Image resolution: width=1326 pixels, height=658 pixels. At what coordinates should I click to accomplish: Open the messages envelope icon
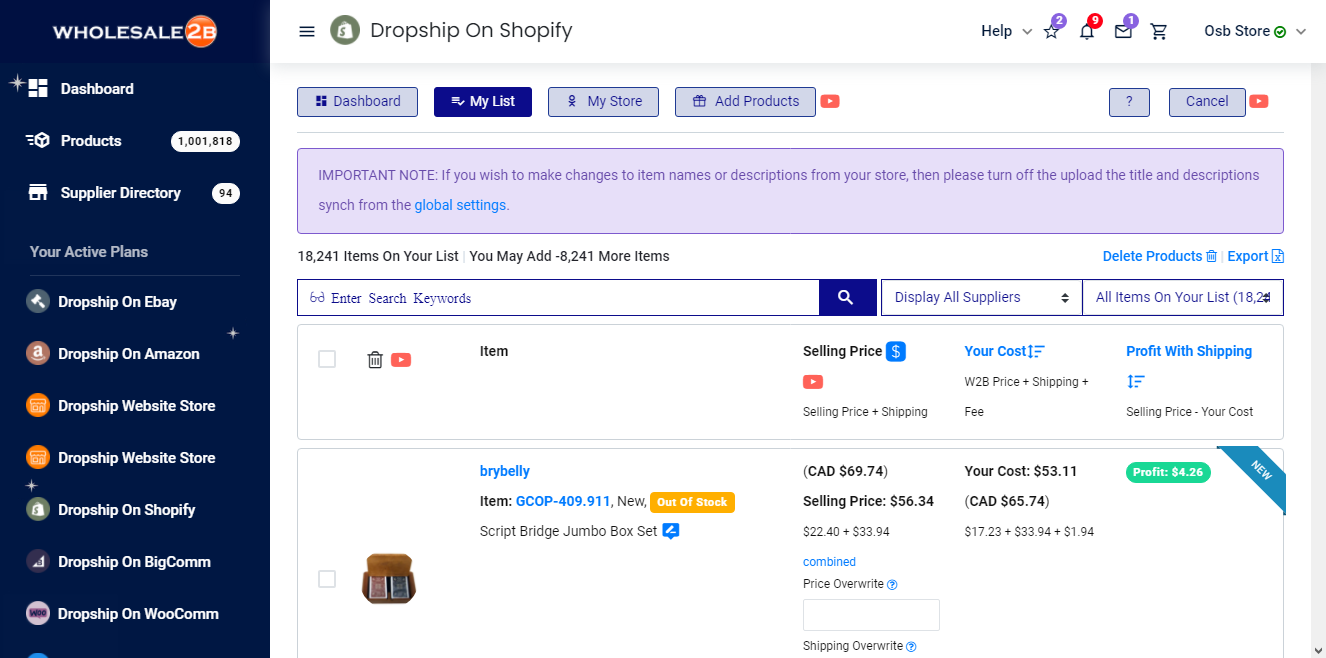(x=1123, y=31)
